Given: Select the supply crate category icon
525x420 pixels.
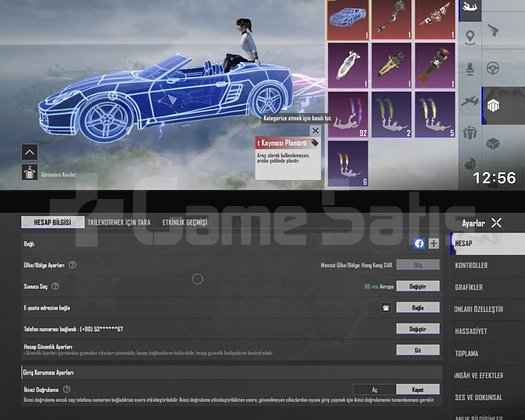Looking at the screenshot, I should (x=493, y=144).
